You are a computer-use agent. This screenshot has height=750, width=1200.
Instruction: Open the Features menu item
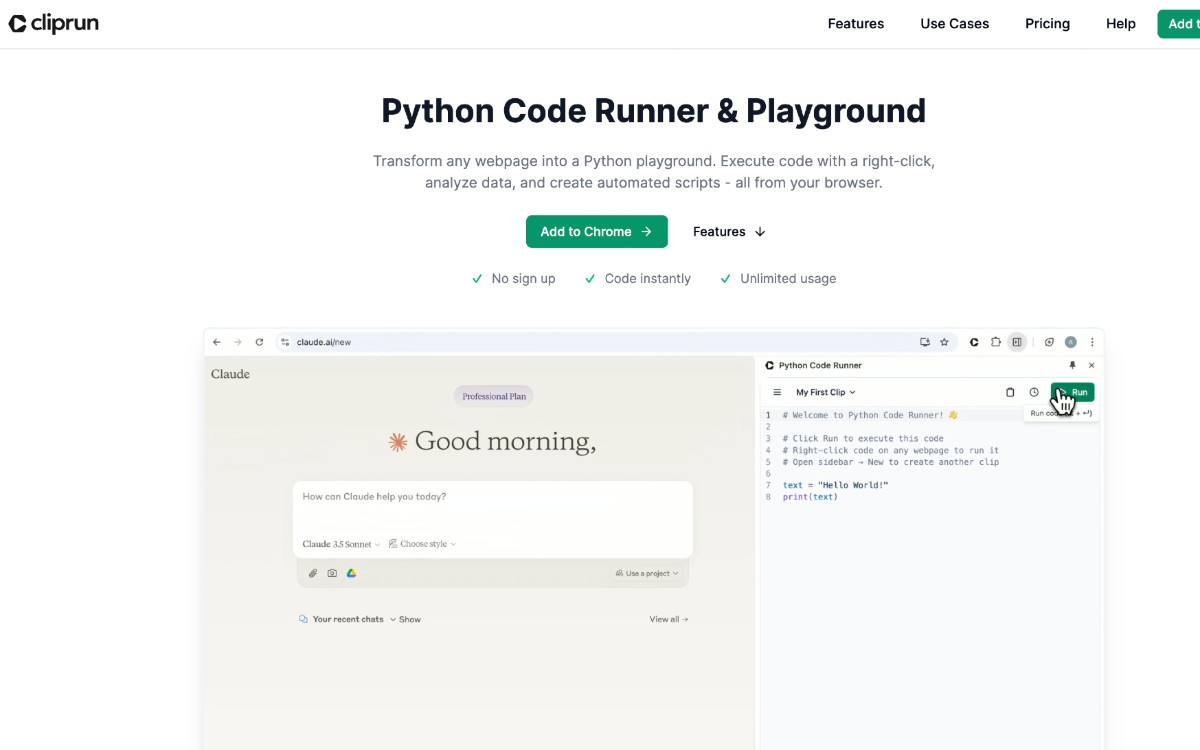click(x=855, y=24)
